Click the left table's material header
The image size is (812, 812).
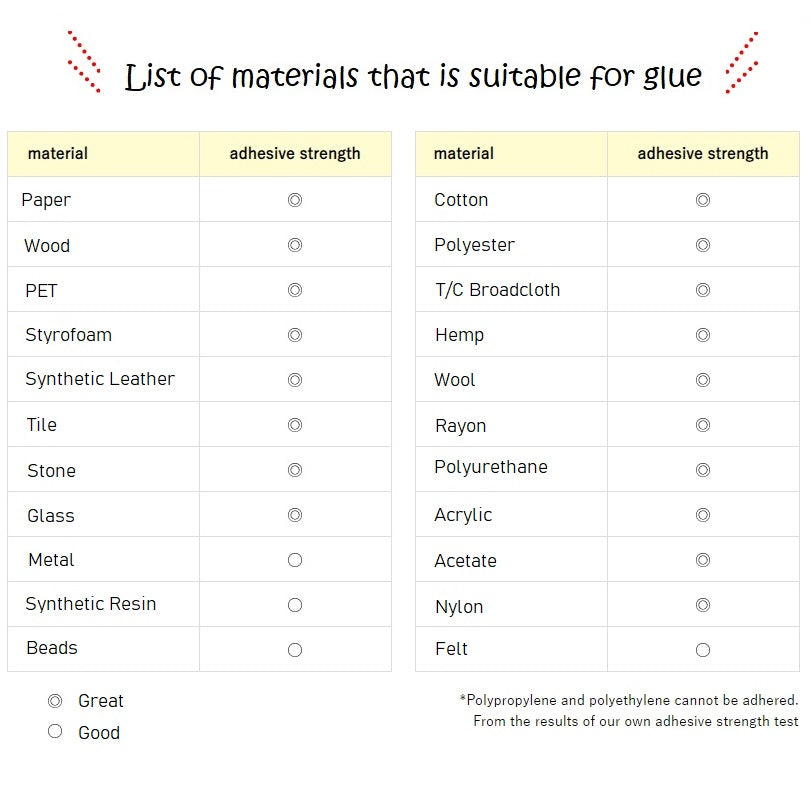point(104,154)
